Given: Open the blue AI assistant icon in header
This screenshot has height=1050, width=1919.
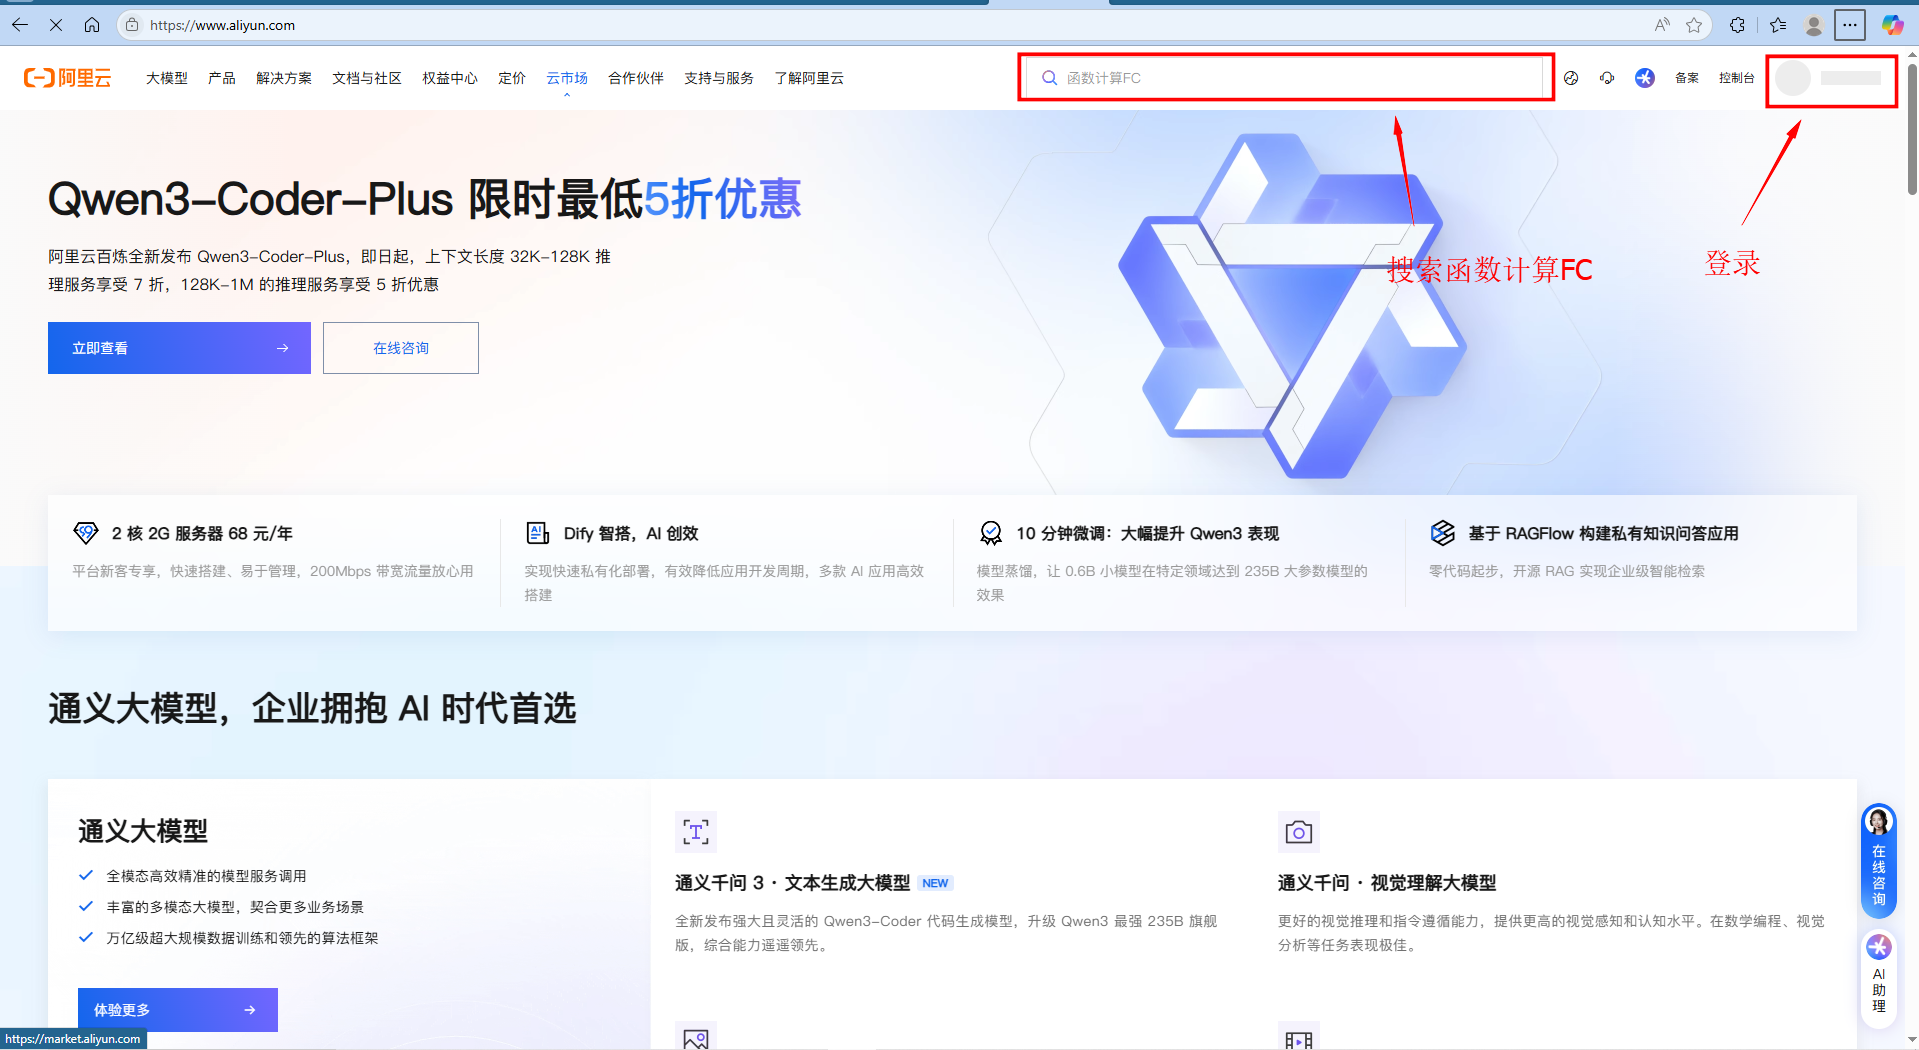Looking at the screenshot, I should click(x=1645, y=78).
